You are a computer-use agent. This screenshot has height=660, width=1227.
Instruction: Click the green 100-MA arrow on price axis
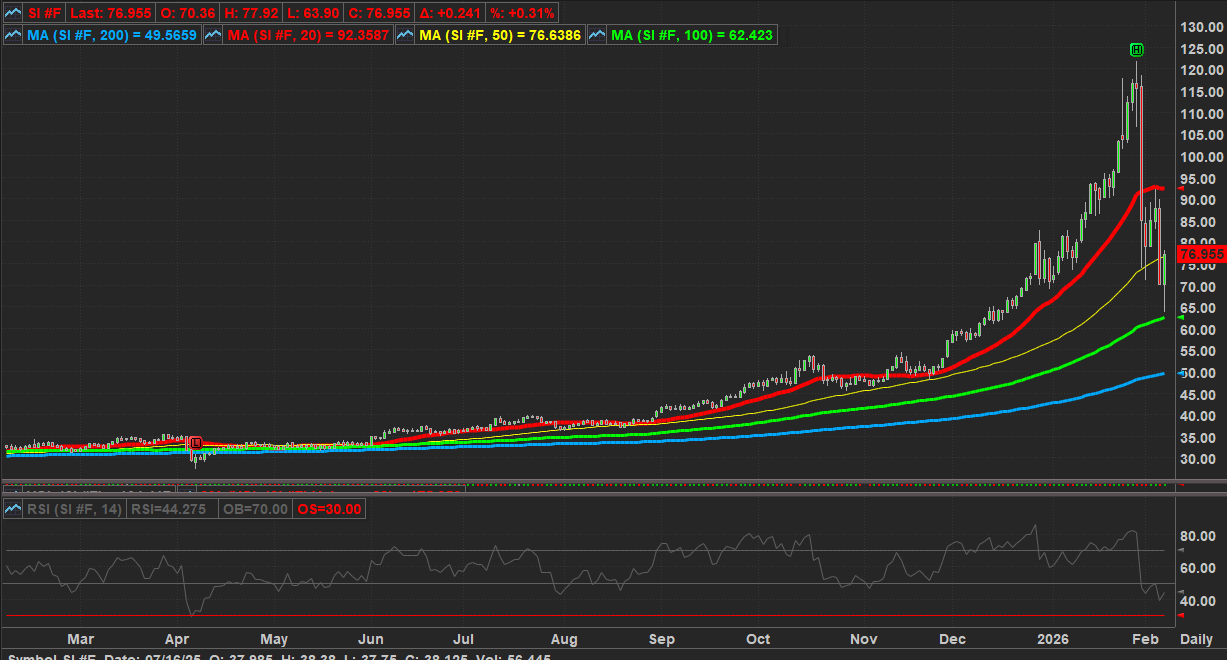(x=1182, y=317)
